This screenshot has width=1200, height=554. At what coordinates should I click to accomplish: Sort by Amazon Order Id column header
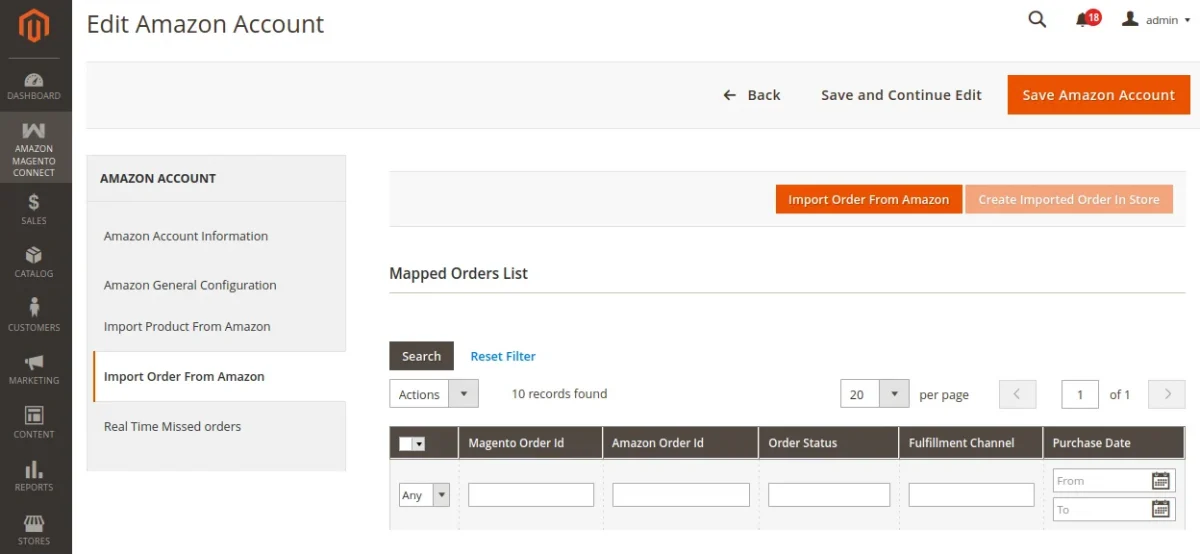pyautogui.click(x=680, y=443)
